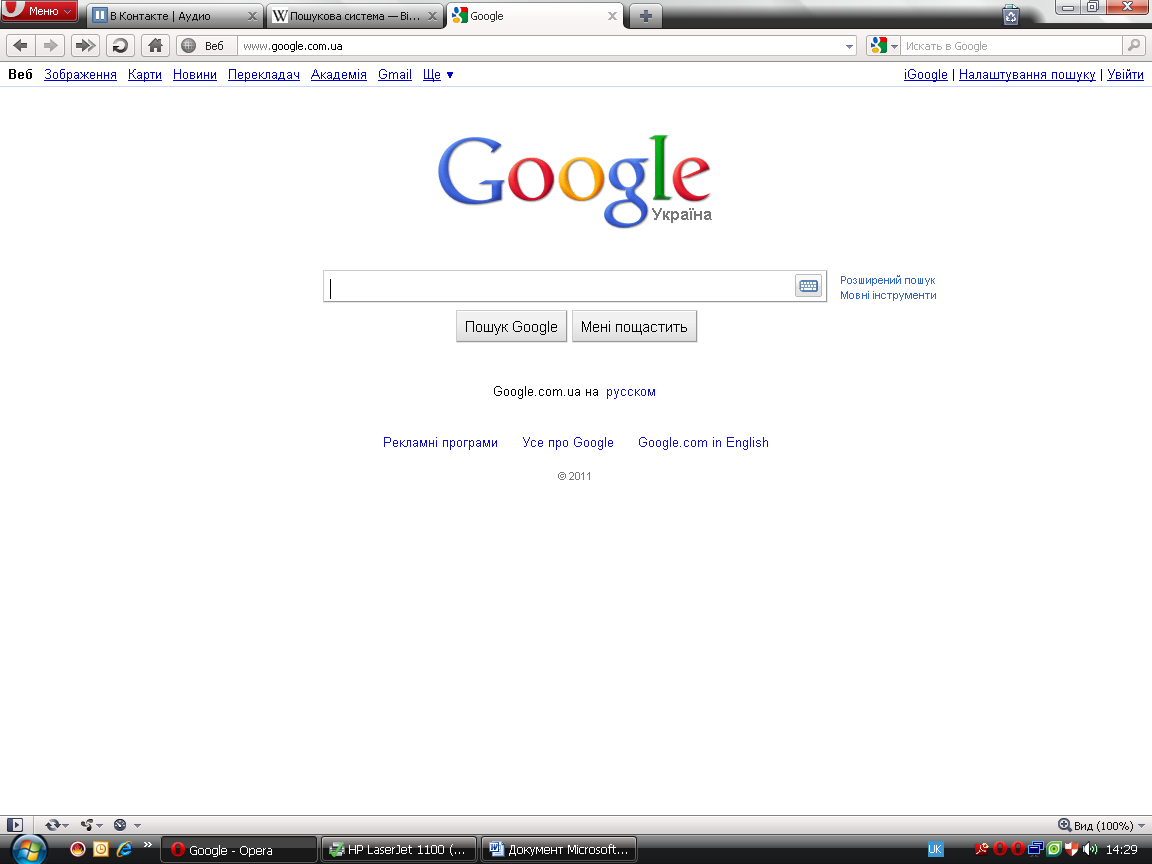
Task: Close the Google tab
Action: click(612, 16)
